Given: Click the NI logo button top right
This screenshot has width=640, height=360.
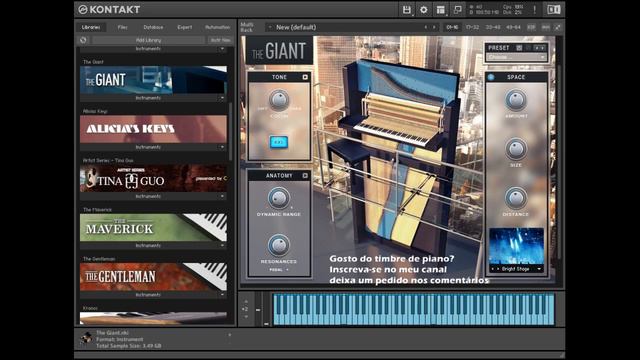Looking at the screenshot, I should pyautogui.click(x=553, y=10).
